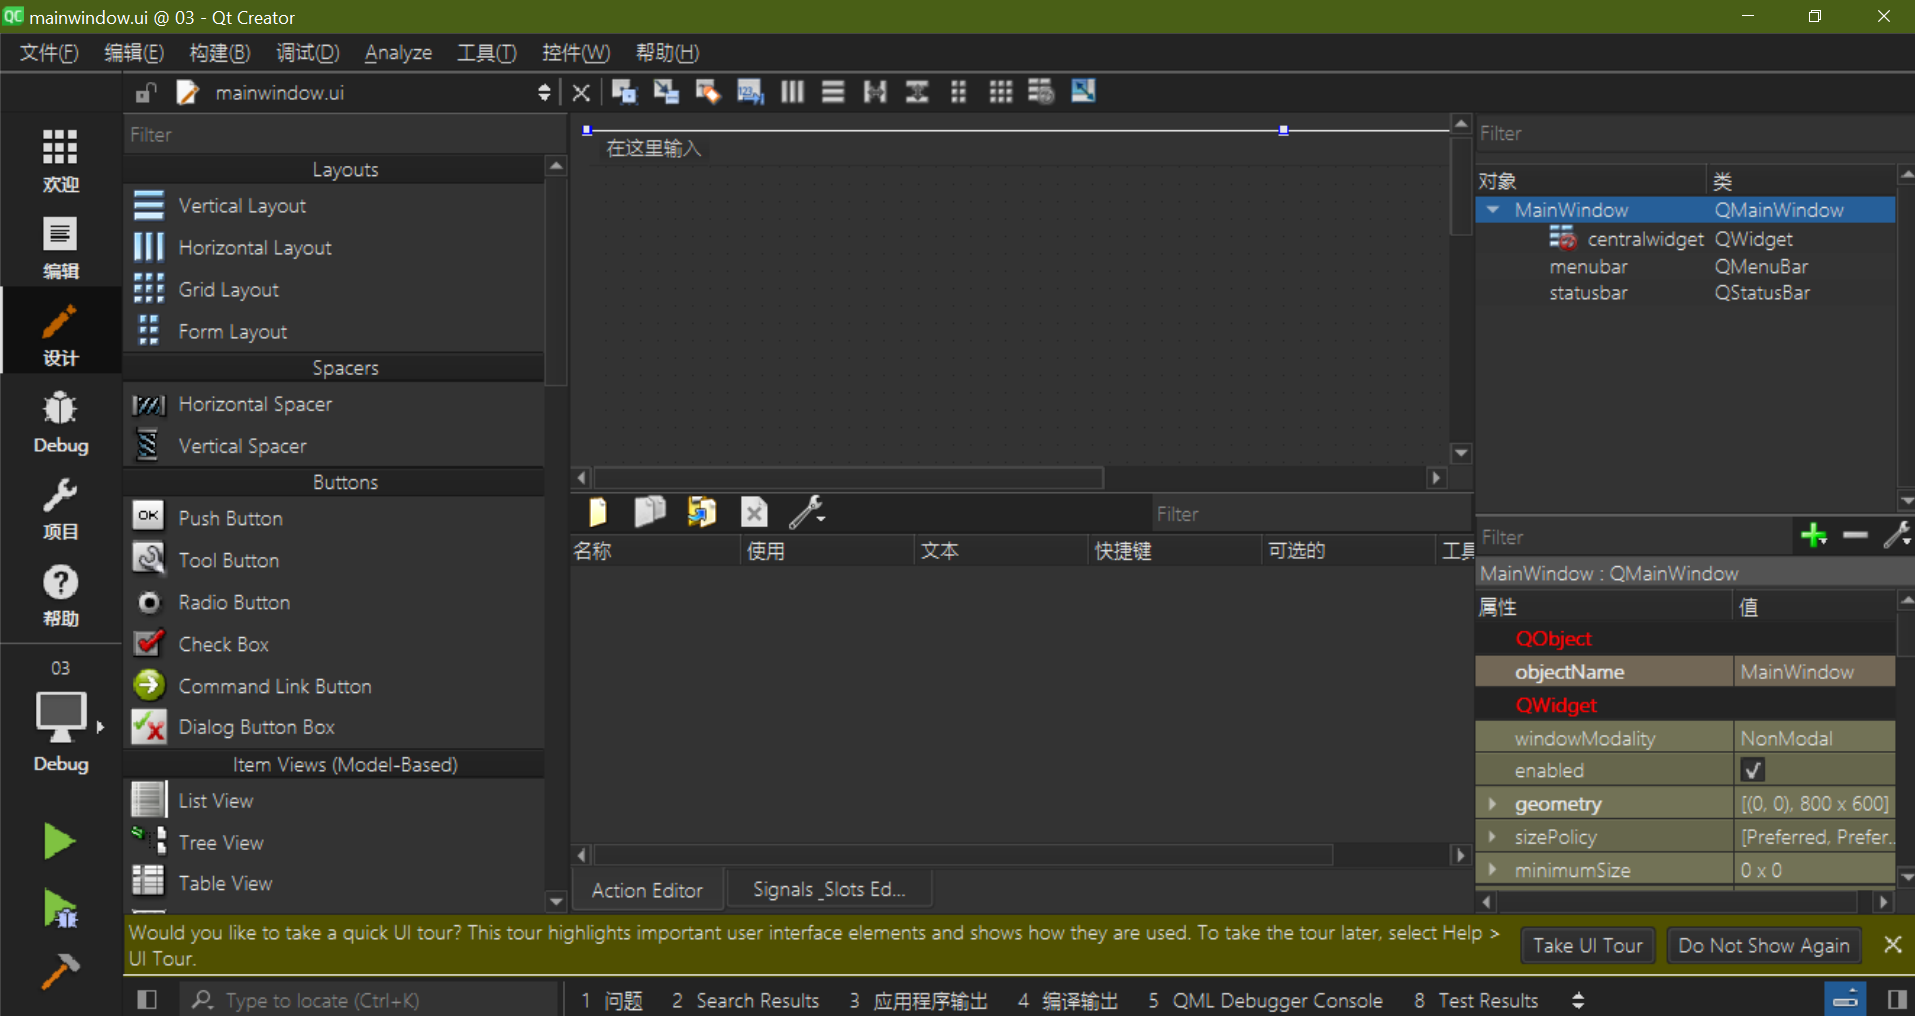Open the 构建(B) menu
1915x1016 pixels.
pyautogui.click(x=219, y=53)
